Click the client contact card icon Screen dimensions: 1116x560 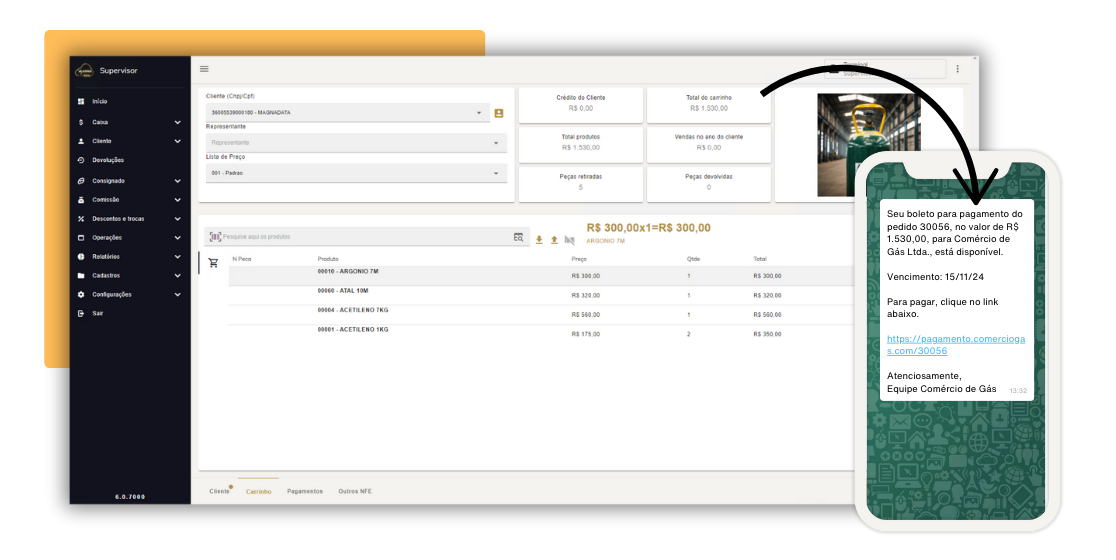499,113
